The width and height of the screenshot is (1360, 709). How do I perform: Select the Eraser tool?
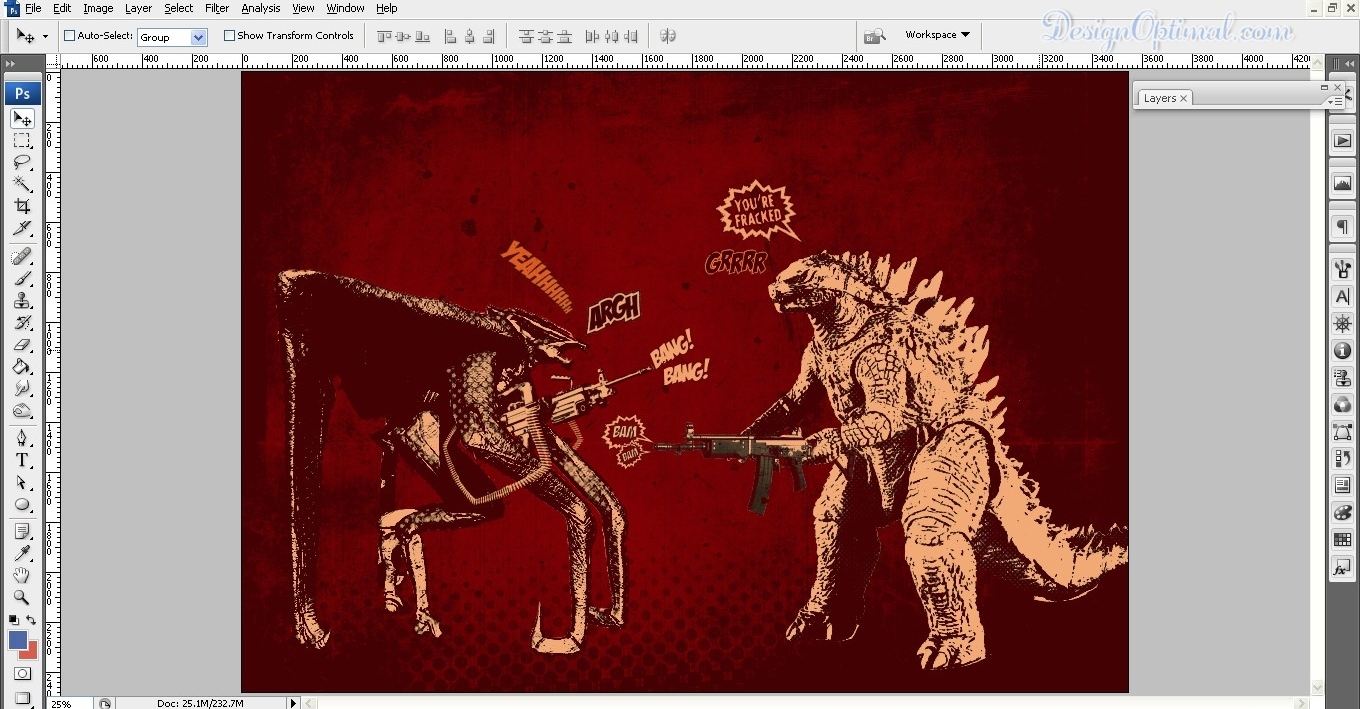(22, 344)
